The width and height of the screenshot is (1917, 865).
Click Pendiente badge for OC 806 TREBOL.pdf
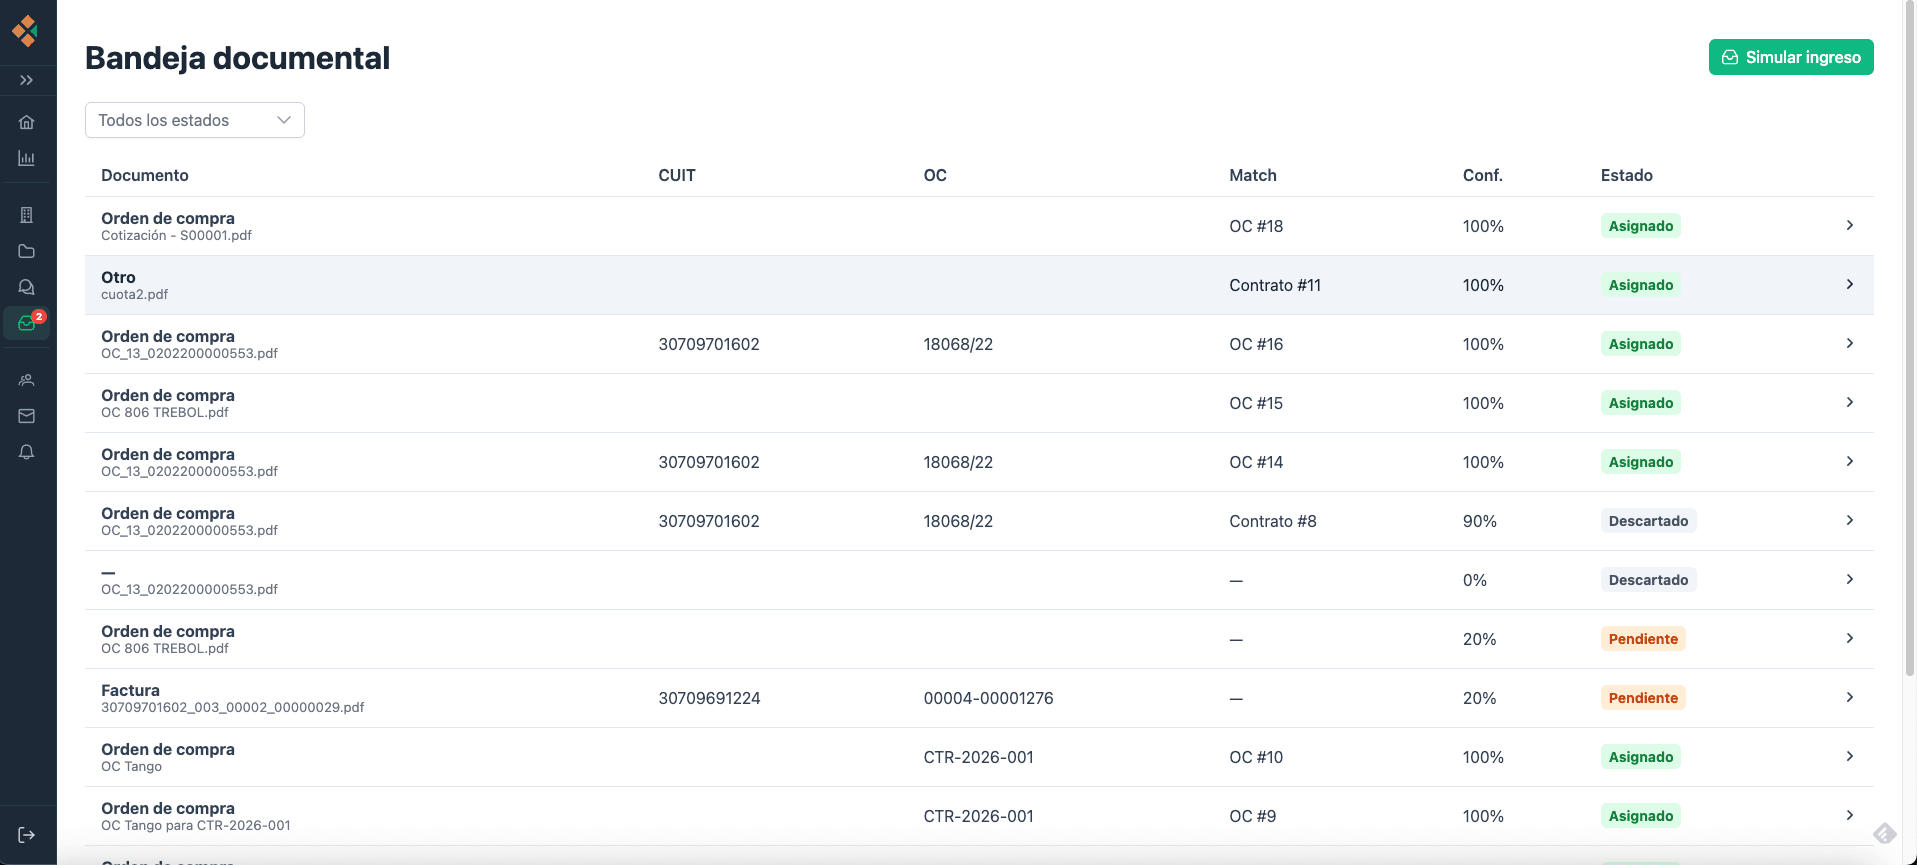point(1643,639)
